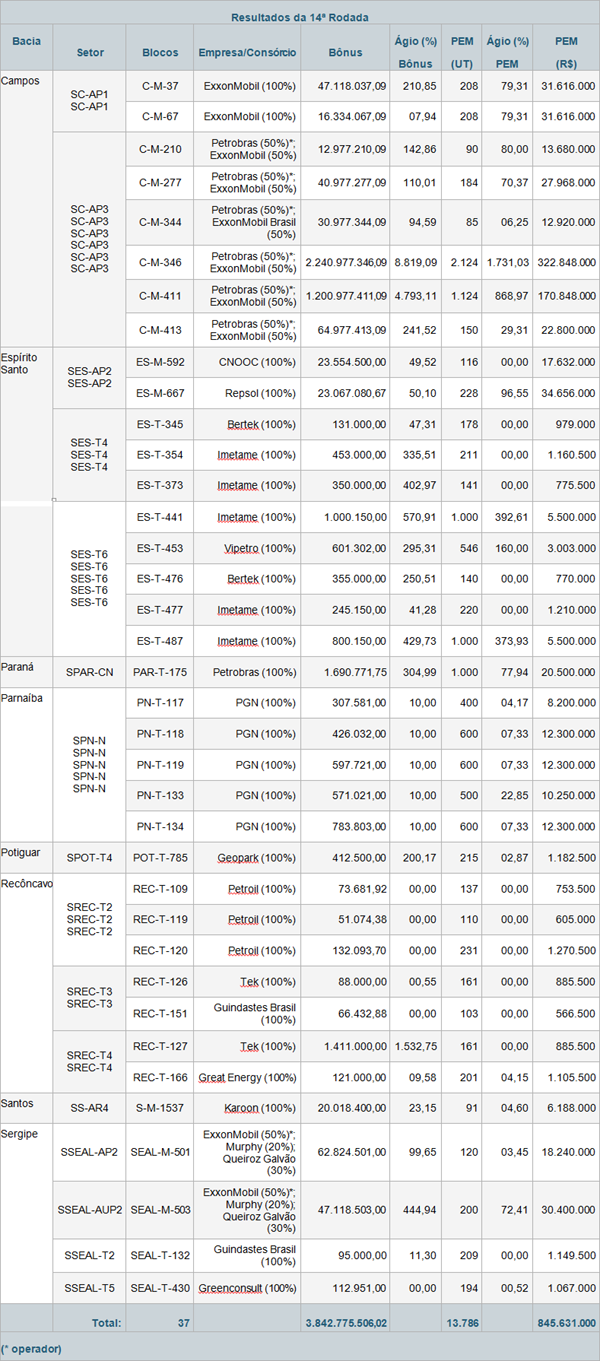Click the Setor column header
The image size is (600, 1361).
pyautogui.click(x=90, y=52)
